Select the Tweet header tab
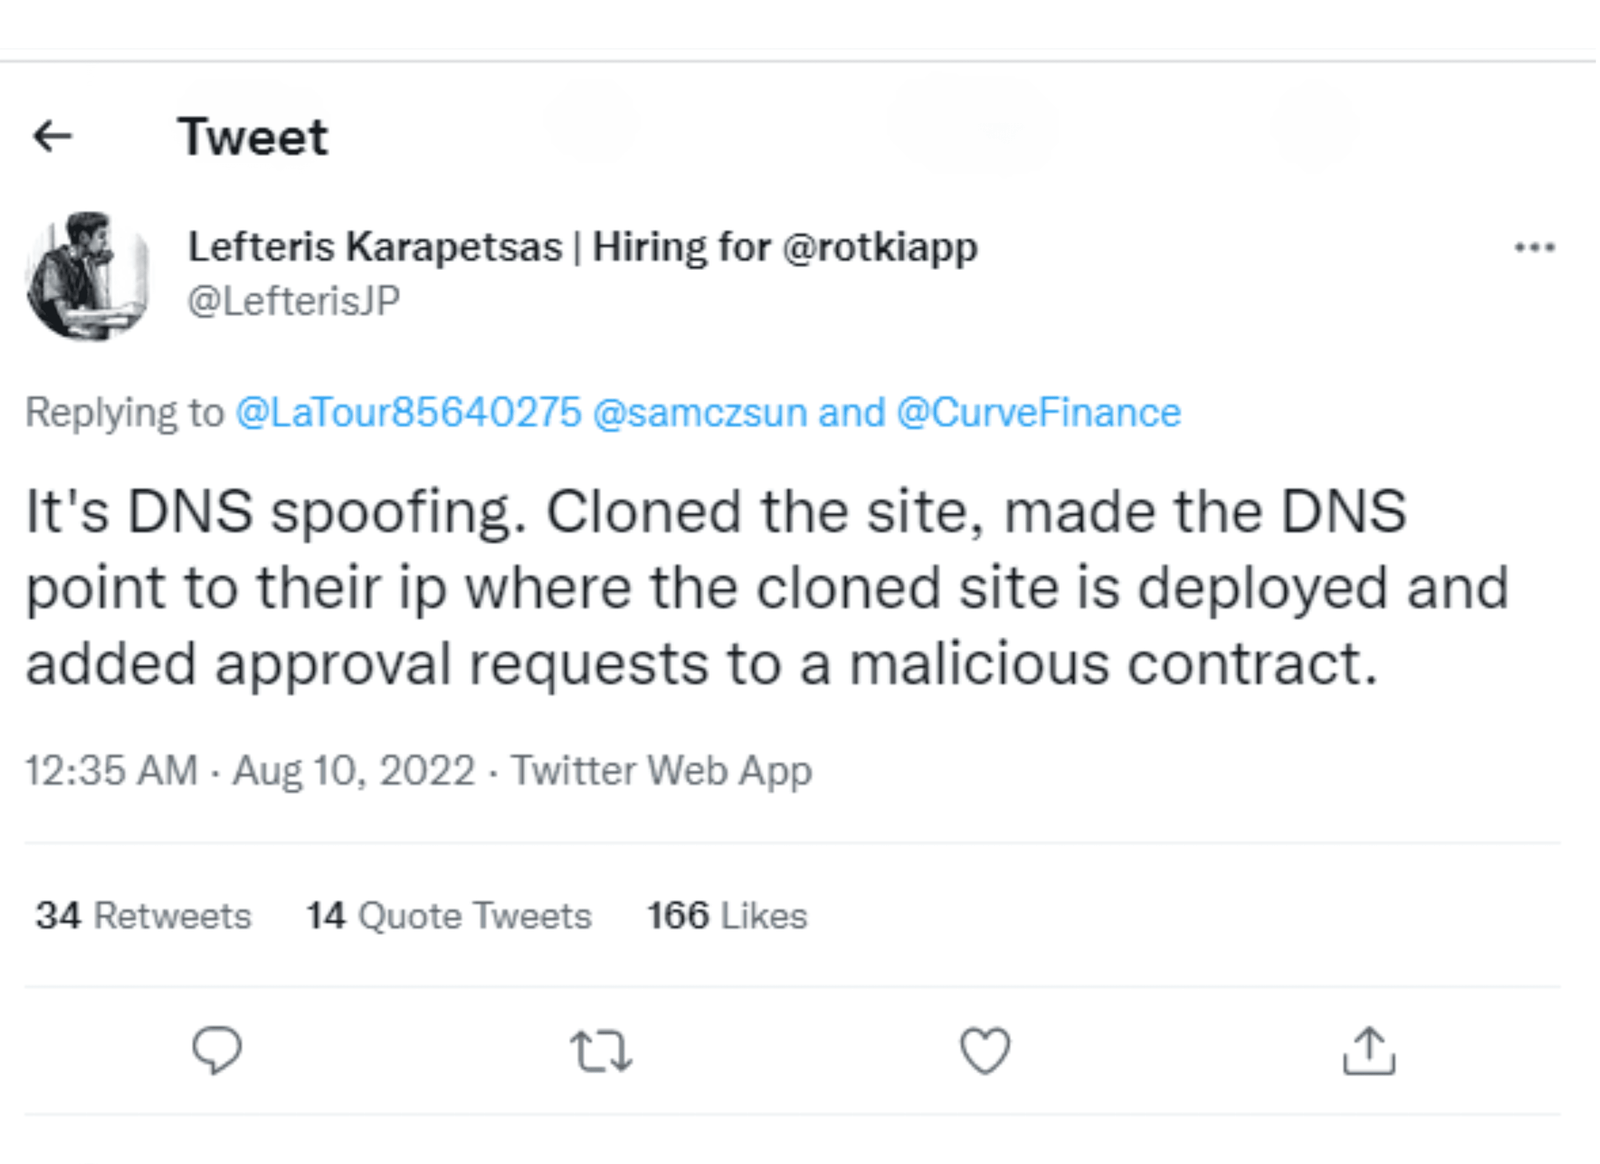1600x1164 pixels. 253,136
